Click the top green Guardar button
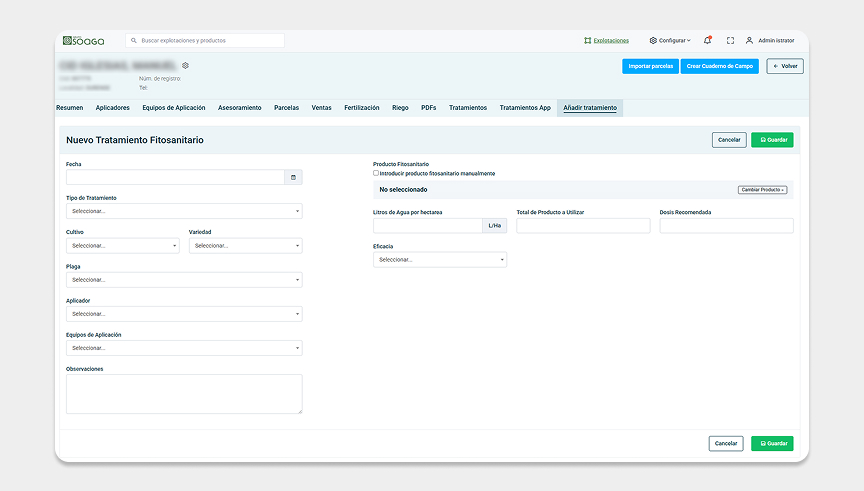 point(771,140)
